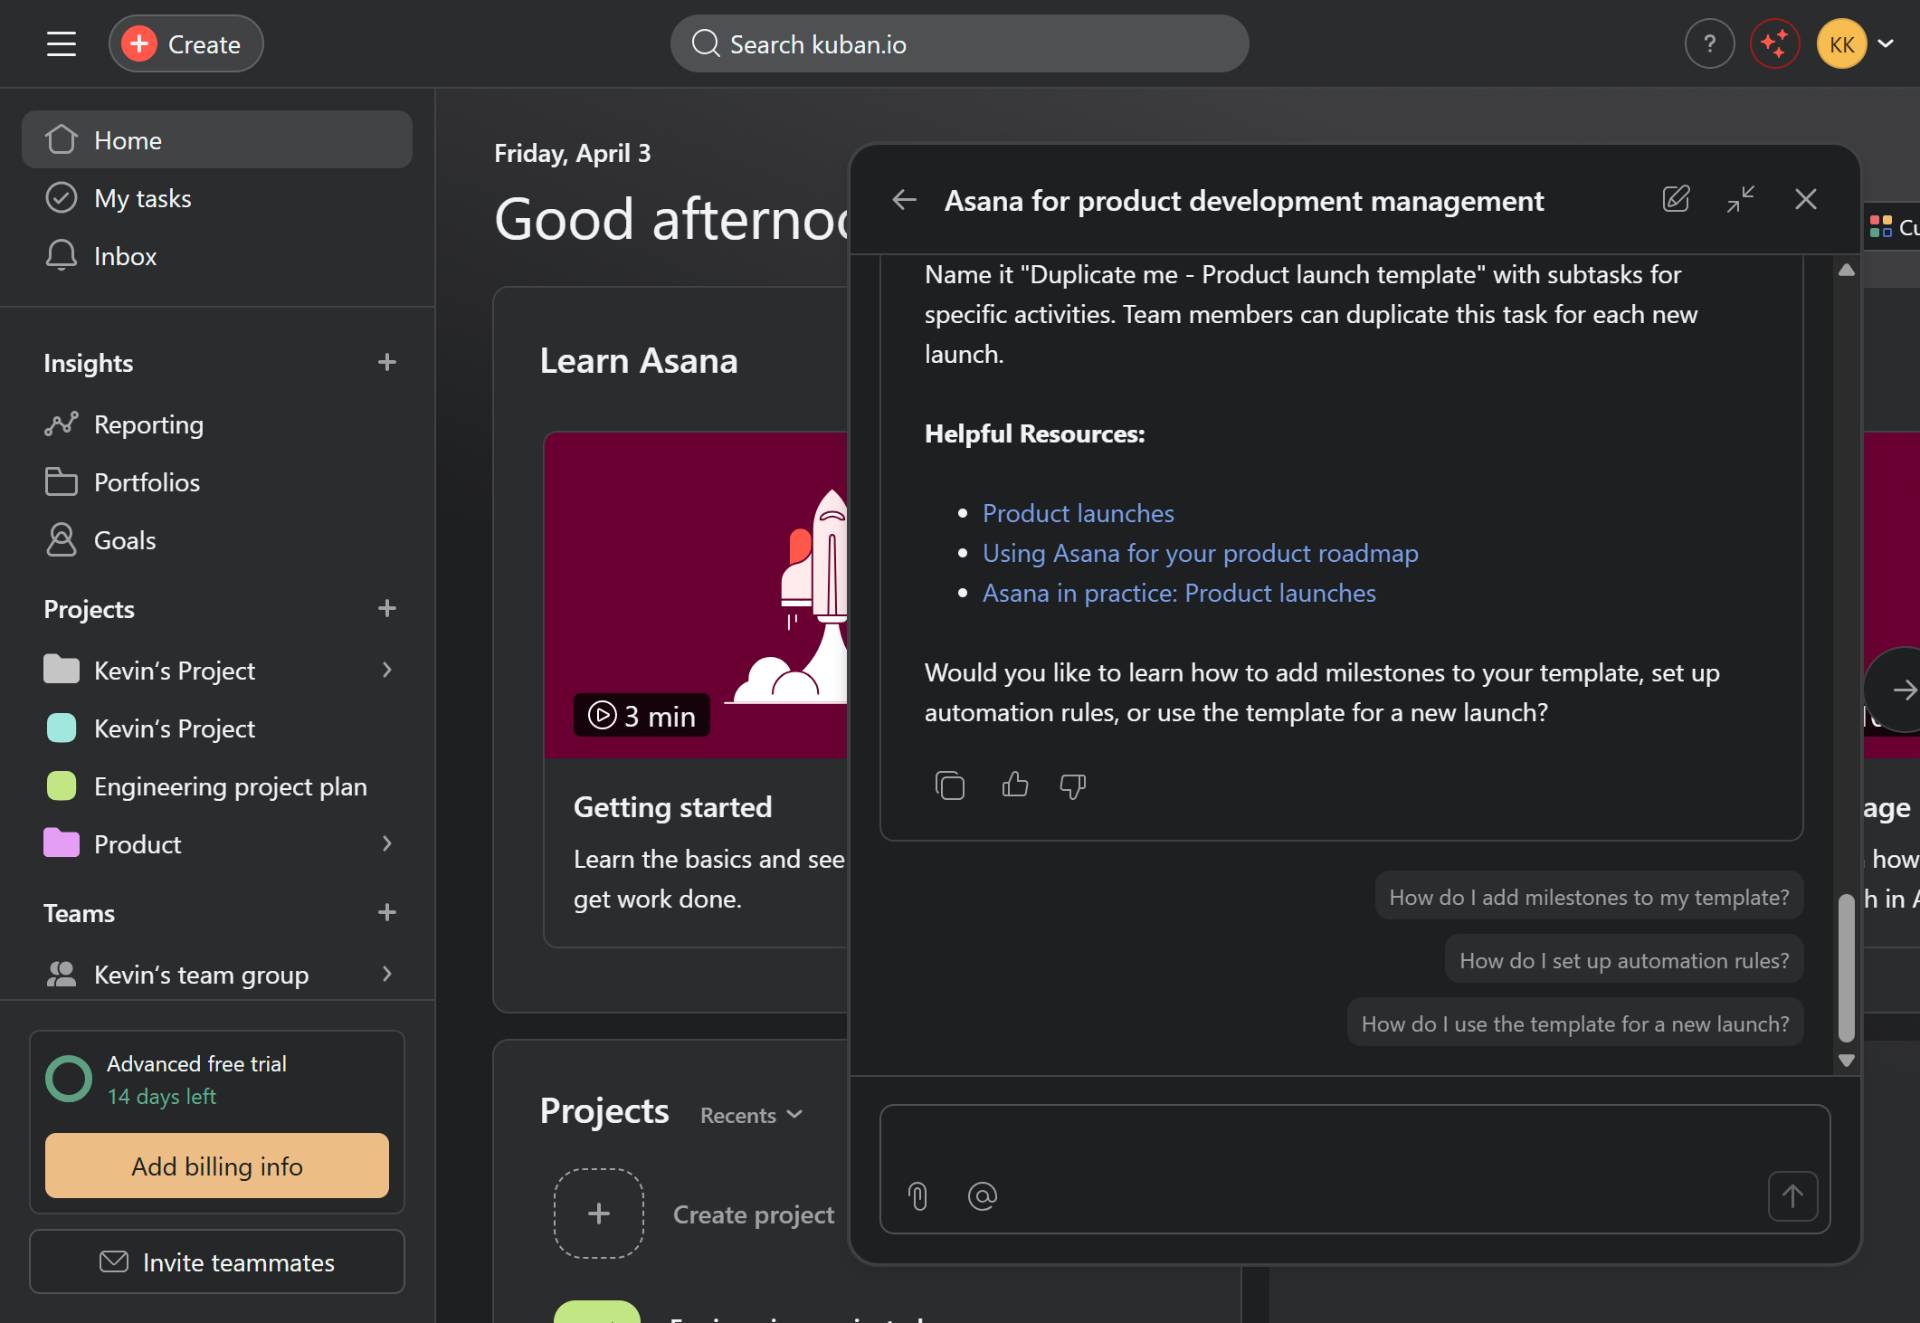Select 'How do I set up automation rules?'

(1624, 960)
